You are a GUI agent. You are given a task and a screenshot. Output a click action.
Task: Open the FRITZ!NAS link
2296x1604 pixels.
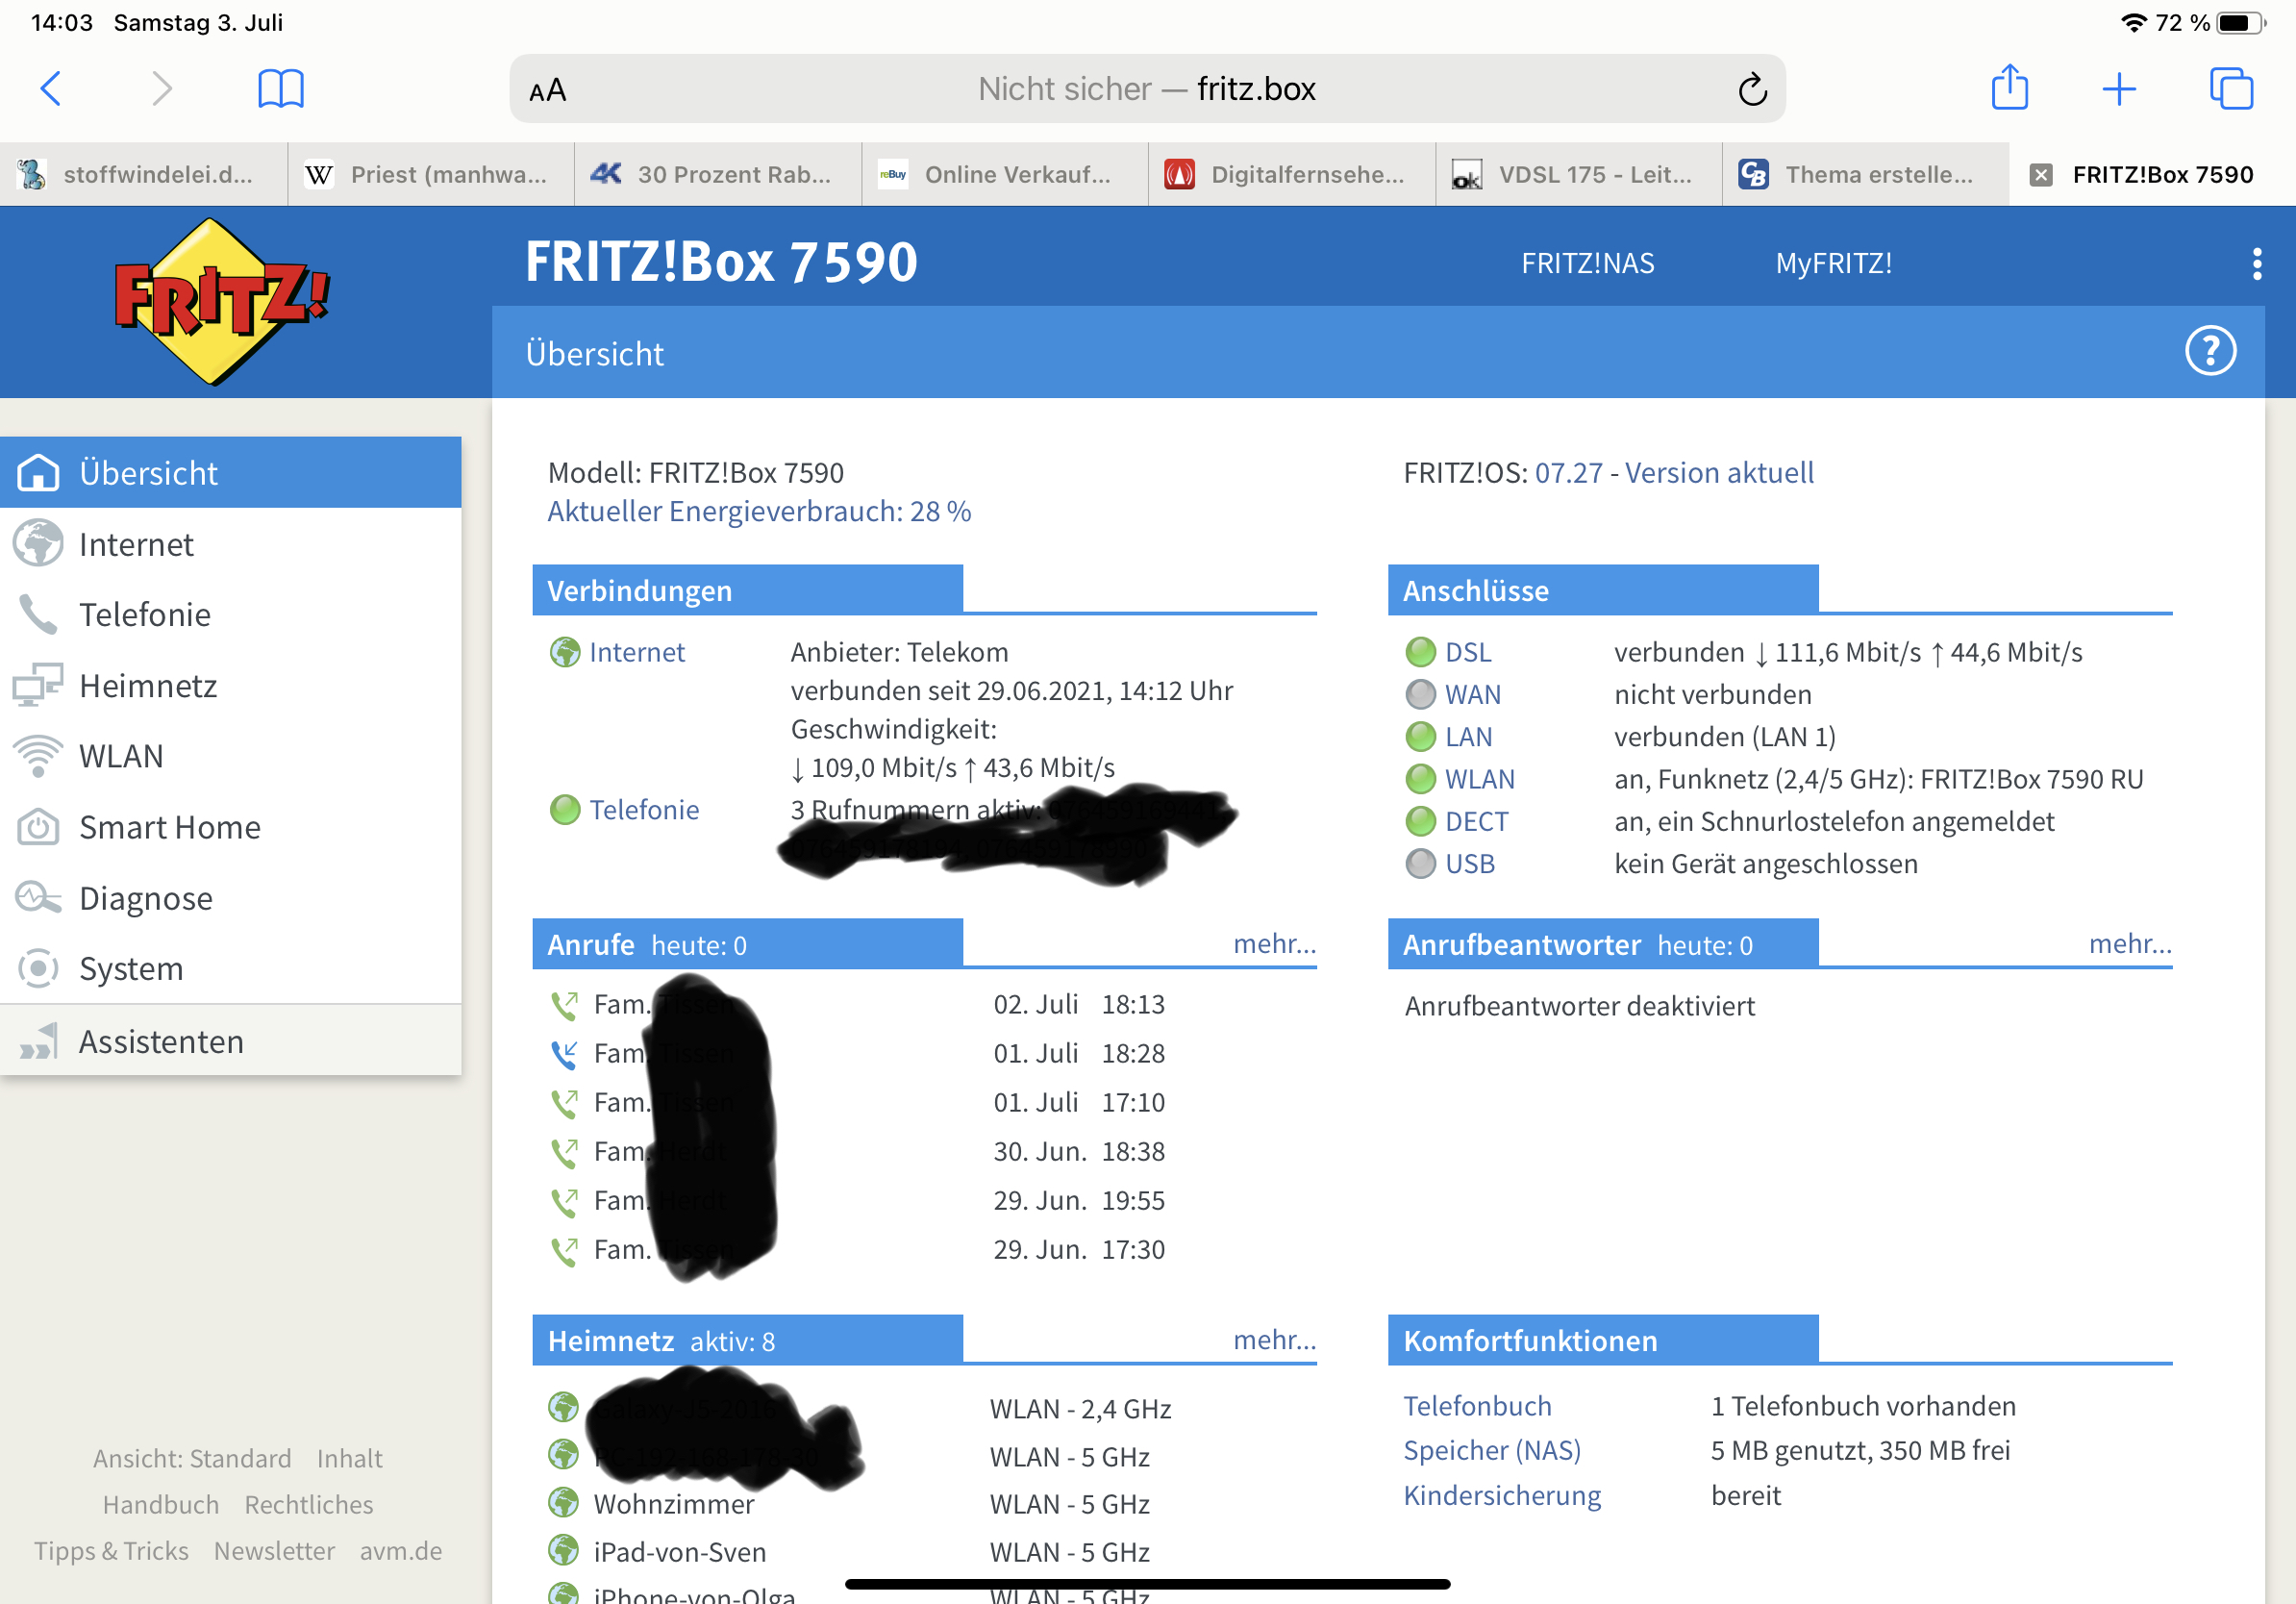click(1587, 264)
